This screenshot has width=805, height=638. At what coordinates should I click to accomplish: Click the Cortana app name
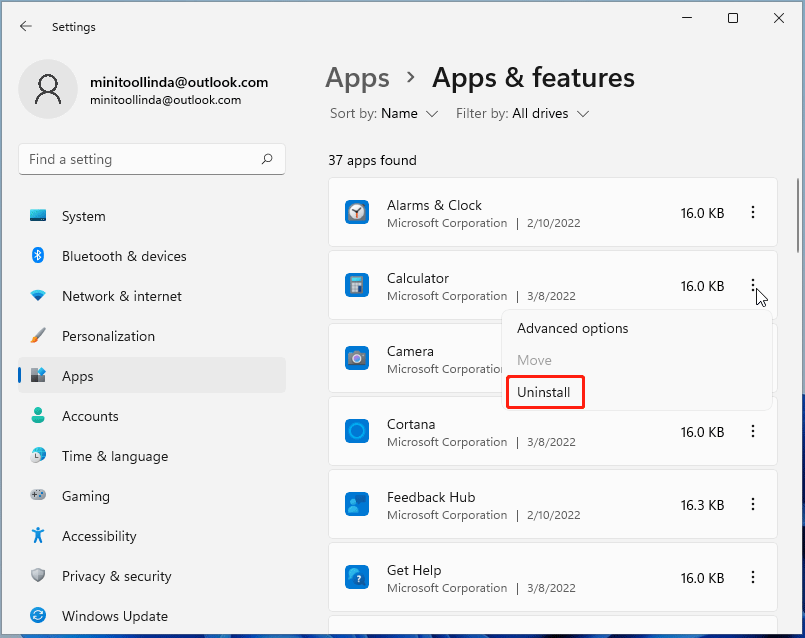click(411, 424)
